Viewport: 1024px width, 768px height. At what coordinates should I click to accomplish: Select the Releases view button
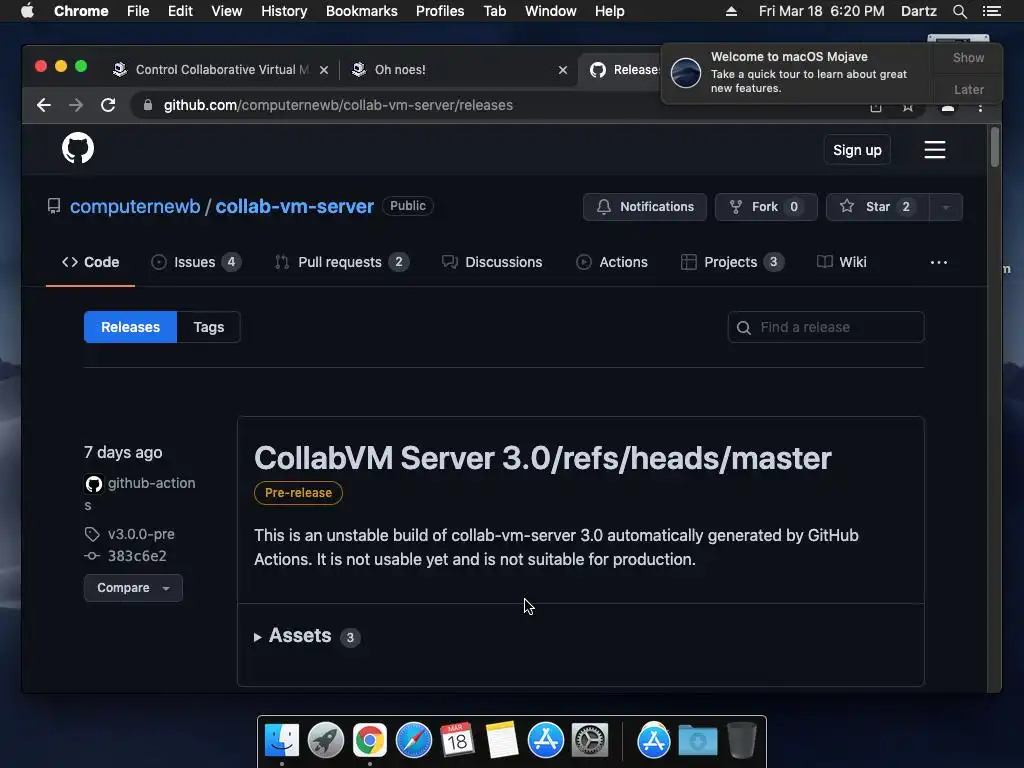(130, 327)
